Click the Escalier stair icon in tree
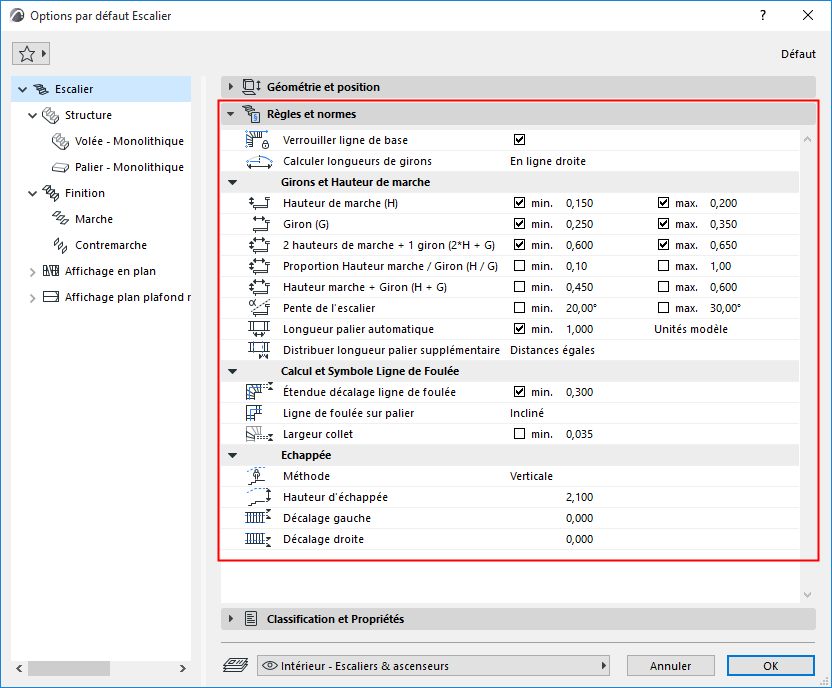The height and width of the screenshot is (688, 832). pyautogui.click(x=41, y=89)
